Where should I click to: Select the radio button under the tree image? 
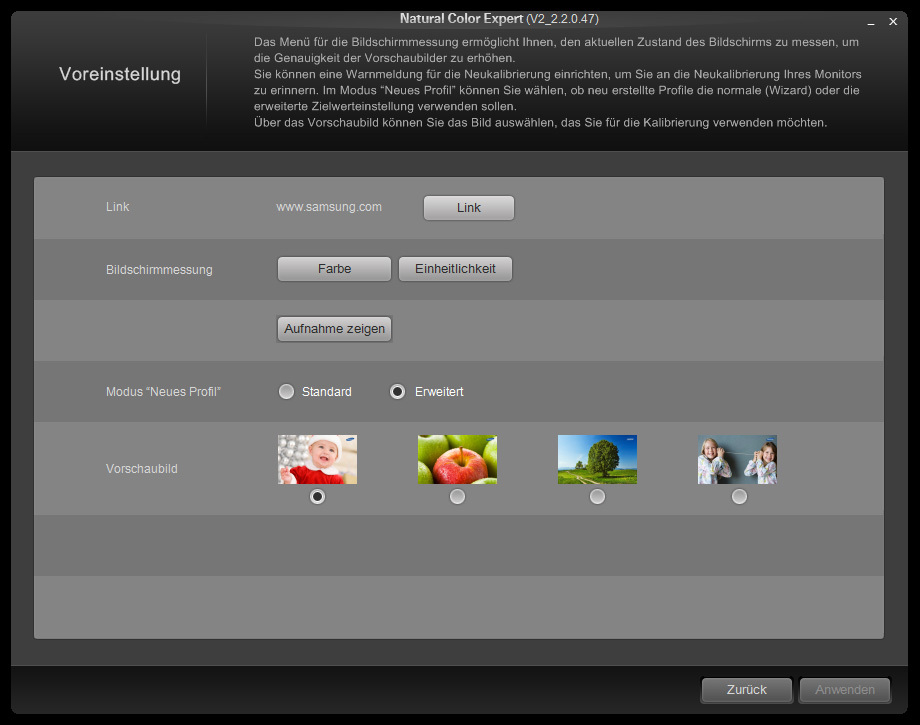point(597,497)
